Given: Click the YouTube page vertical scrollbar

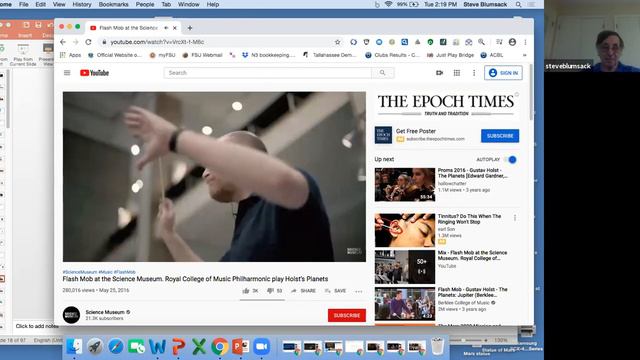Looking at the screenshot, I should click(x=531, y=92).
